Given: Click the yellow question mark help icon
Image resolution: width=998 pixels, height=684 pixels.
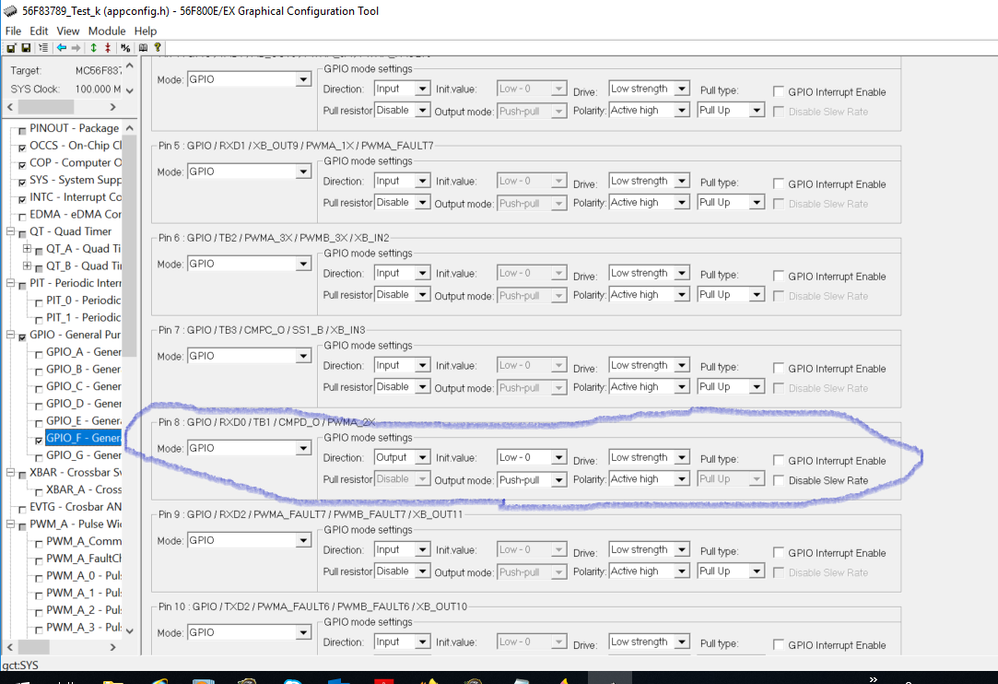Looking at the screenshot, I should [x=157, y=48].
